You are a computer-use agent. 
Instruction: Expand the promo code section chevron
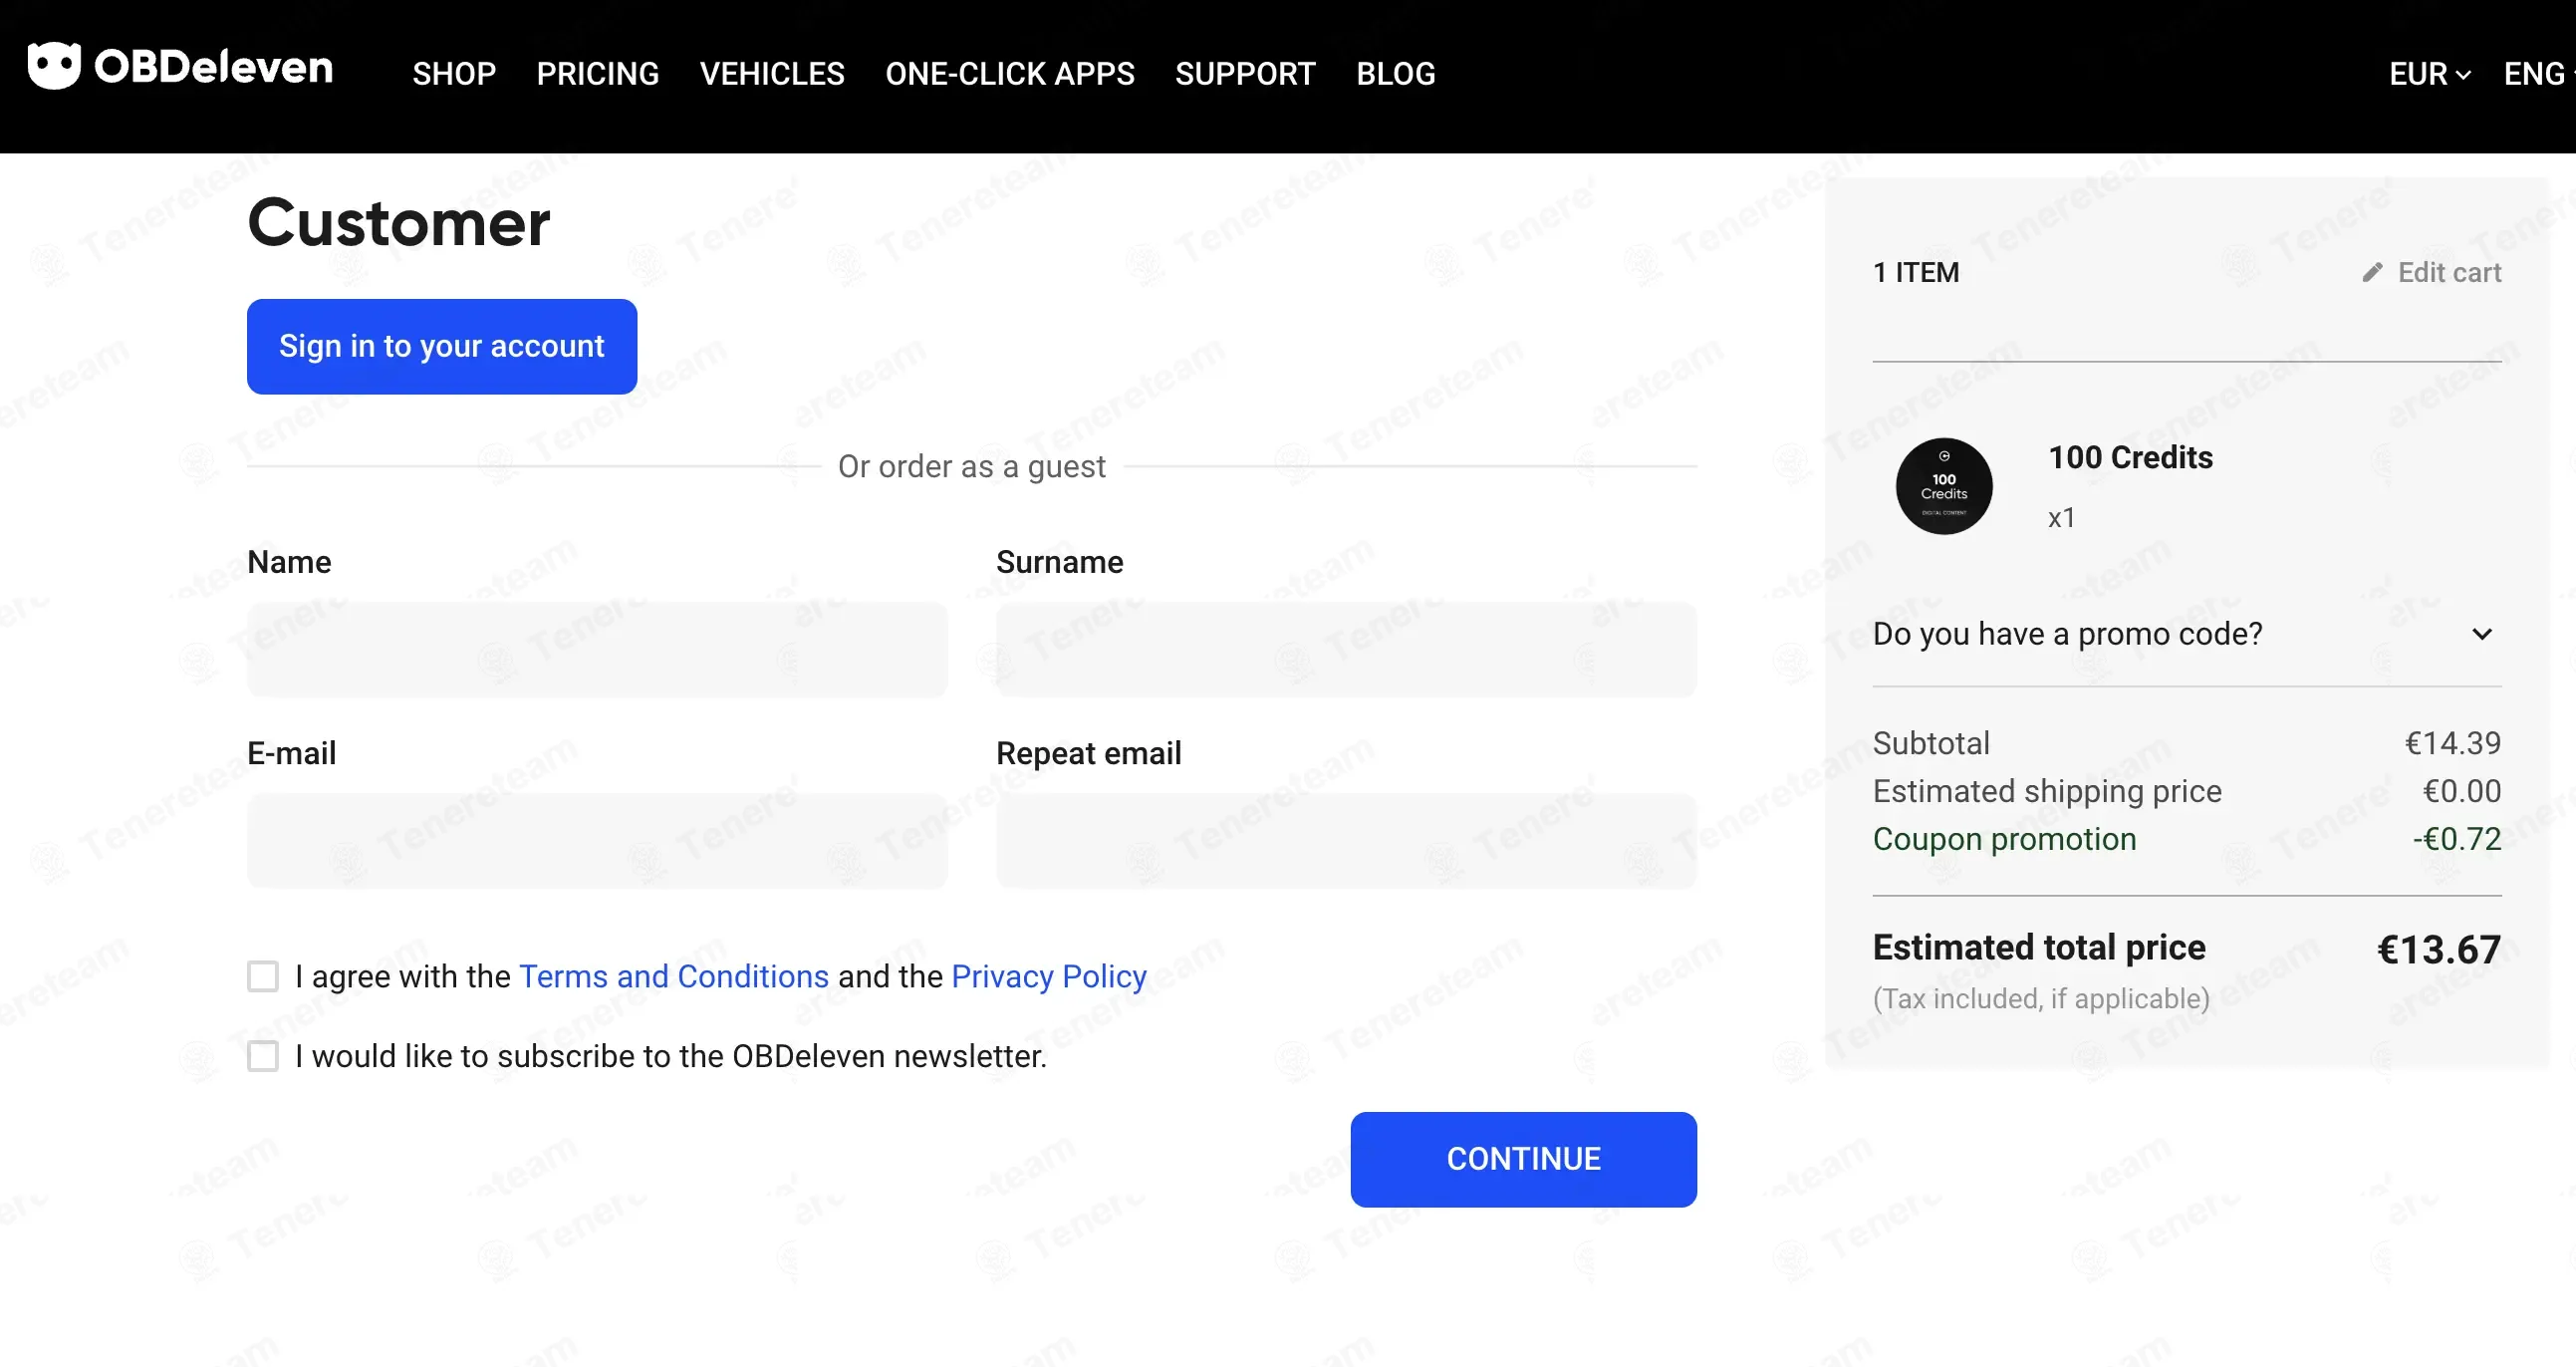(2482, 634)
